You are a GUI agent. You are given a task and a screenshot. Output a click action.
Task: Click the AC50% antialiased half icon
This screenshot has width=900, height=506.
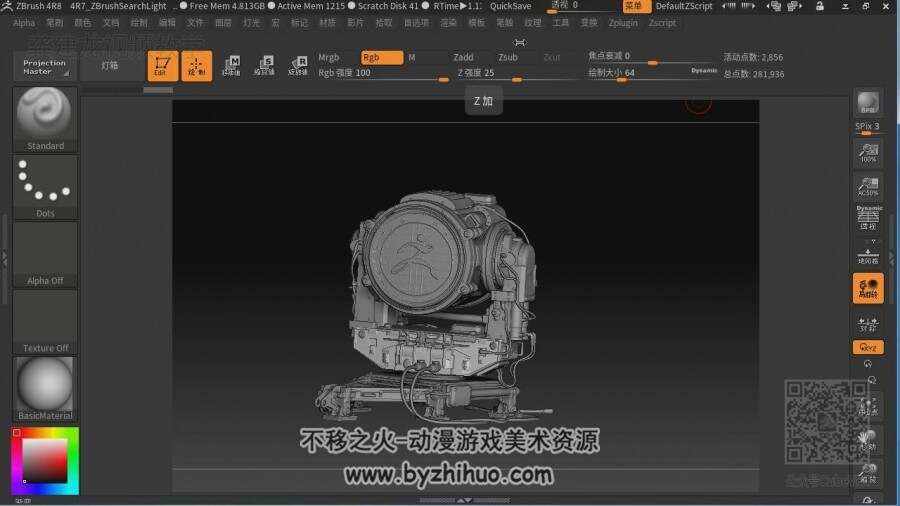[868, 186]
